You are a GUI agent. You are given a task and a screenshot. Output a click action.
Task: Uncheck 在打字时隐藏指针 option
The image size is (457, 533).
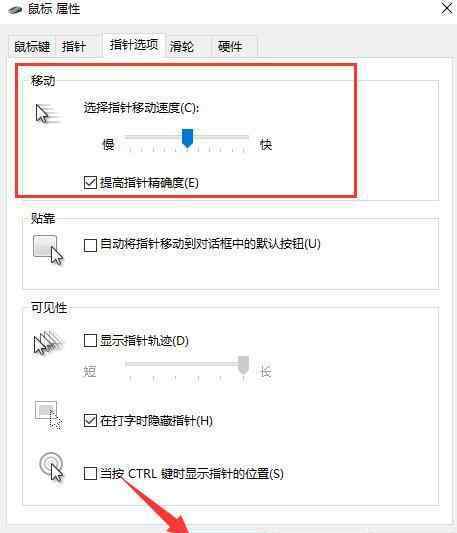point(90,421)
